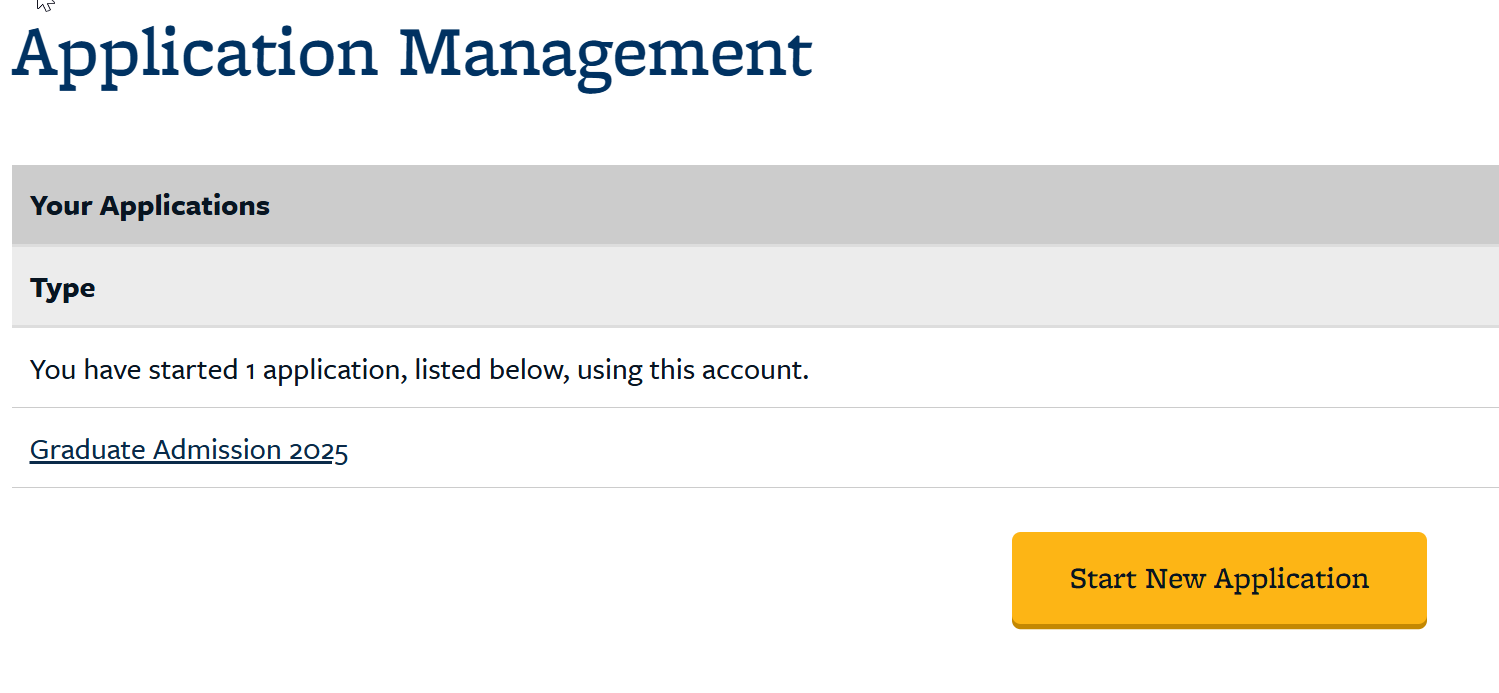The image size is (1499, 693).
Task: Click the word 'Your' in table header
Action: pyautogui.click(x=62, y=206)
